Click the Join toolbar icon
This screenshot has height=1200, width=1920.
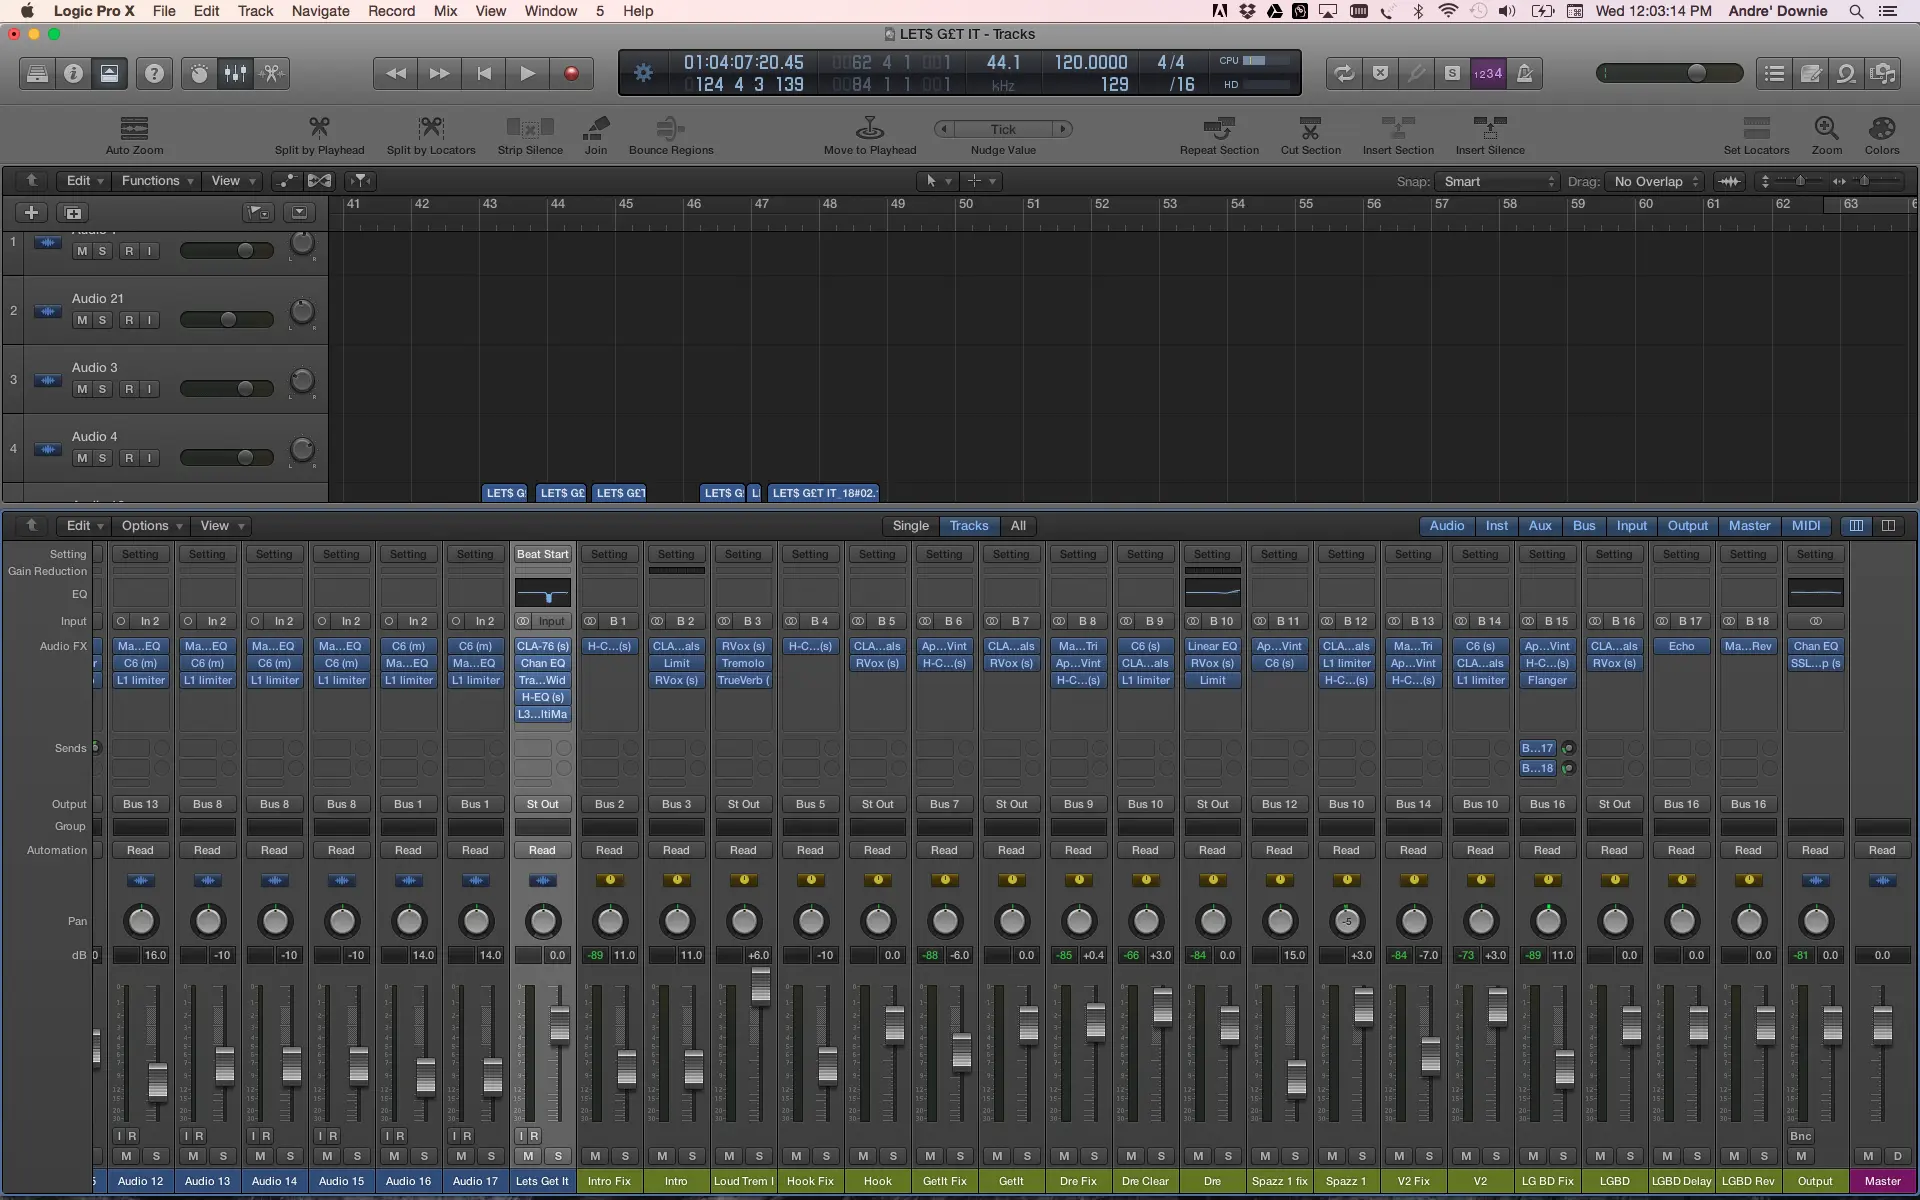tap(596, 136)
